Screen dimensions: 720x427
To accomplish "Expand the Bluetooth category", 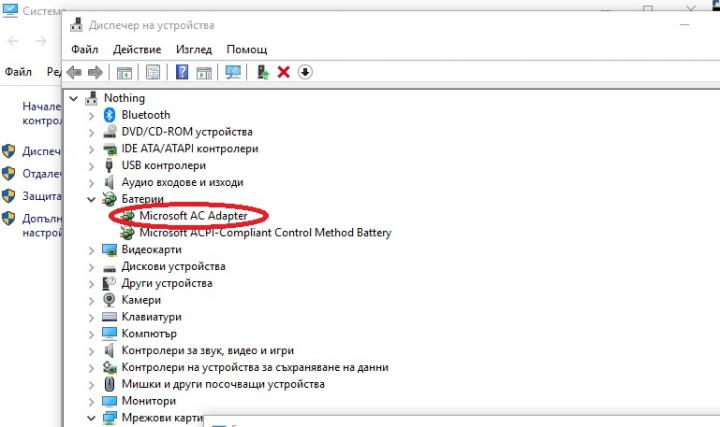I will [x=91, y=115].
